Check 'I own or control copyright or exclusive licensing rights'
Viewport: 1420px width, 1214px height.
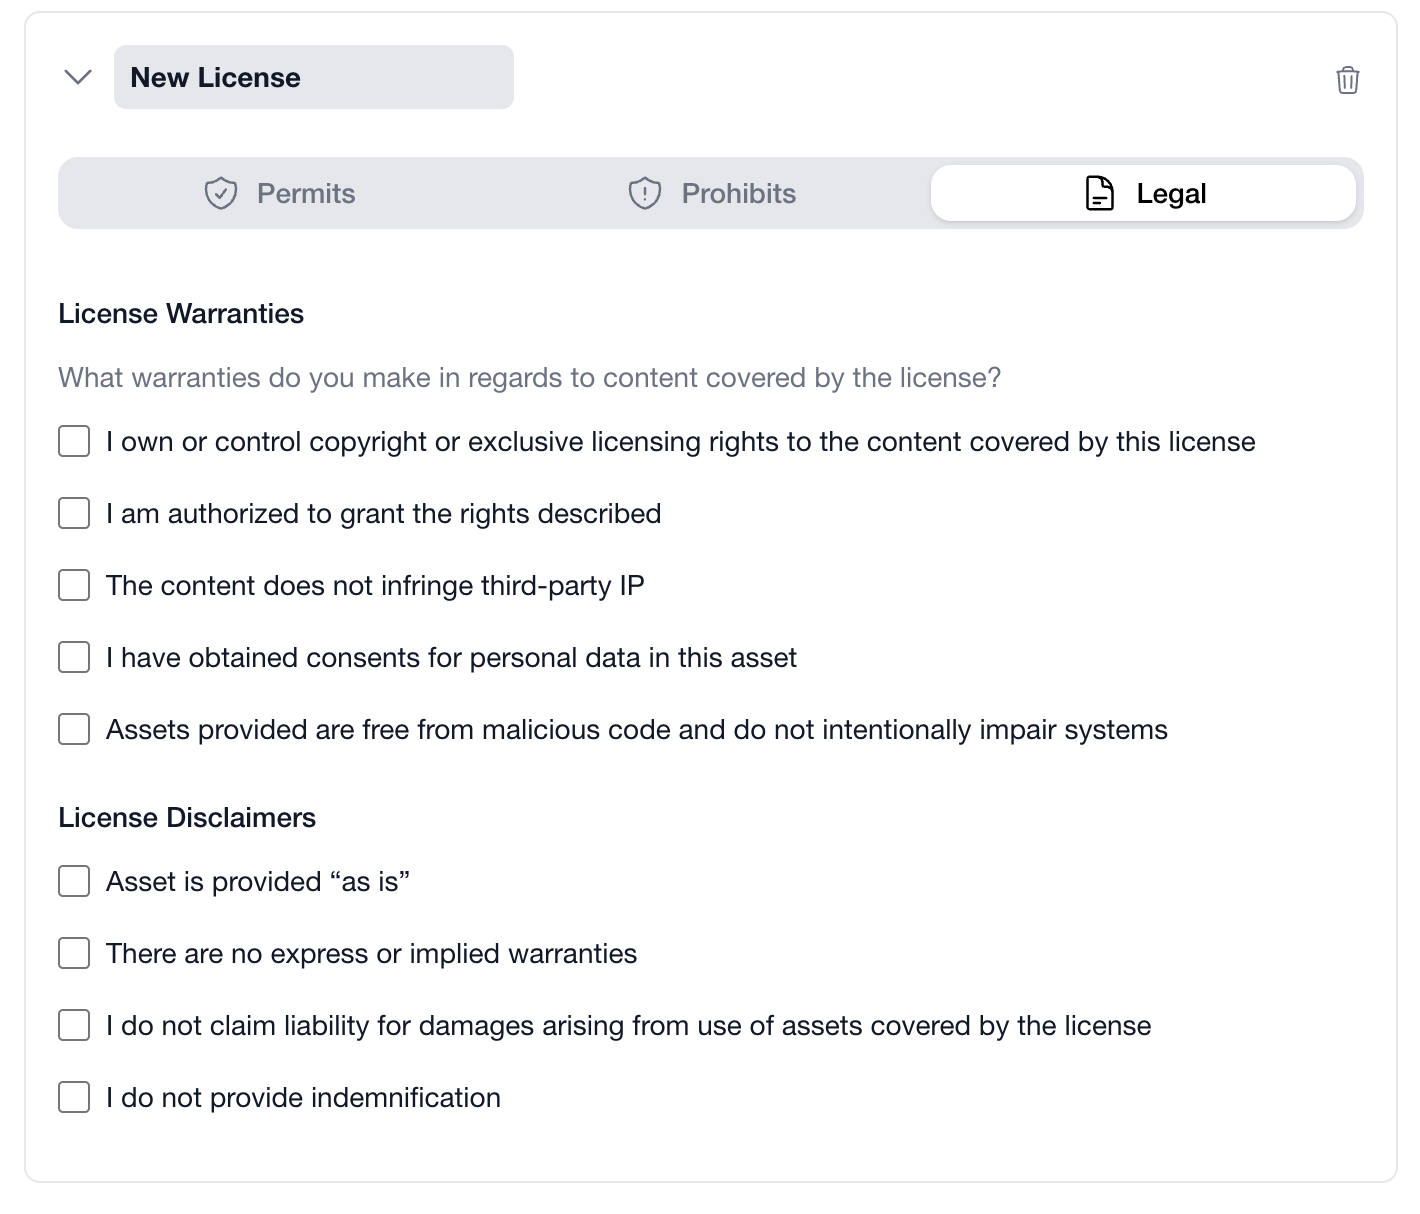point(74,441)
